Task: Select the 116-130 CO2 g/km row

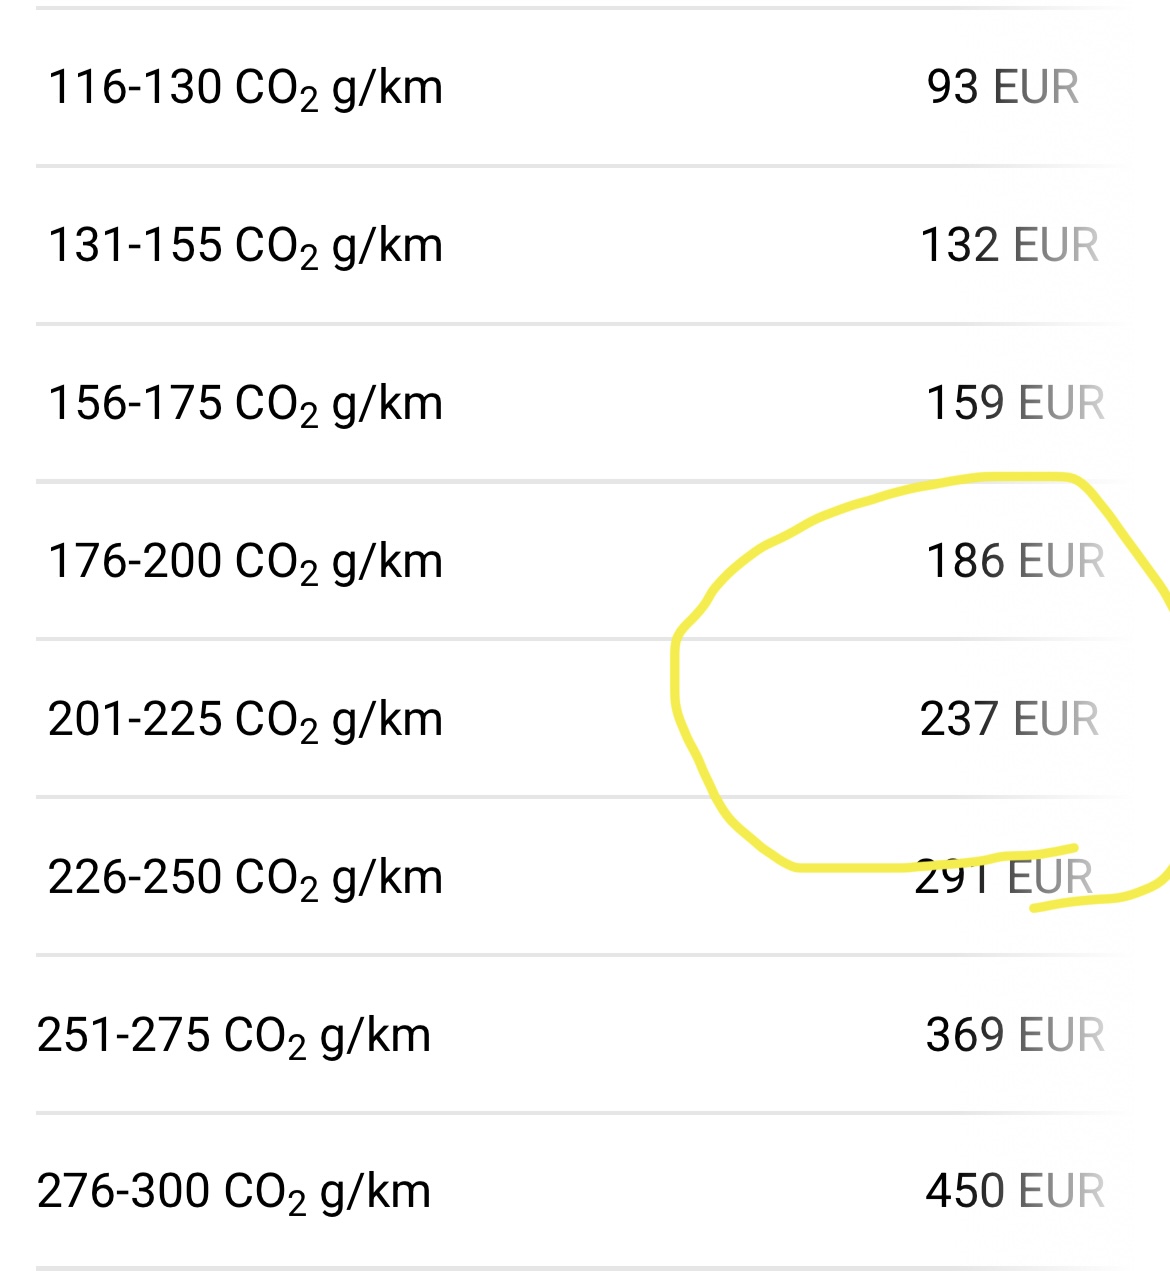Action: (x=585, y=87)
